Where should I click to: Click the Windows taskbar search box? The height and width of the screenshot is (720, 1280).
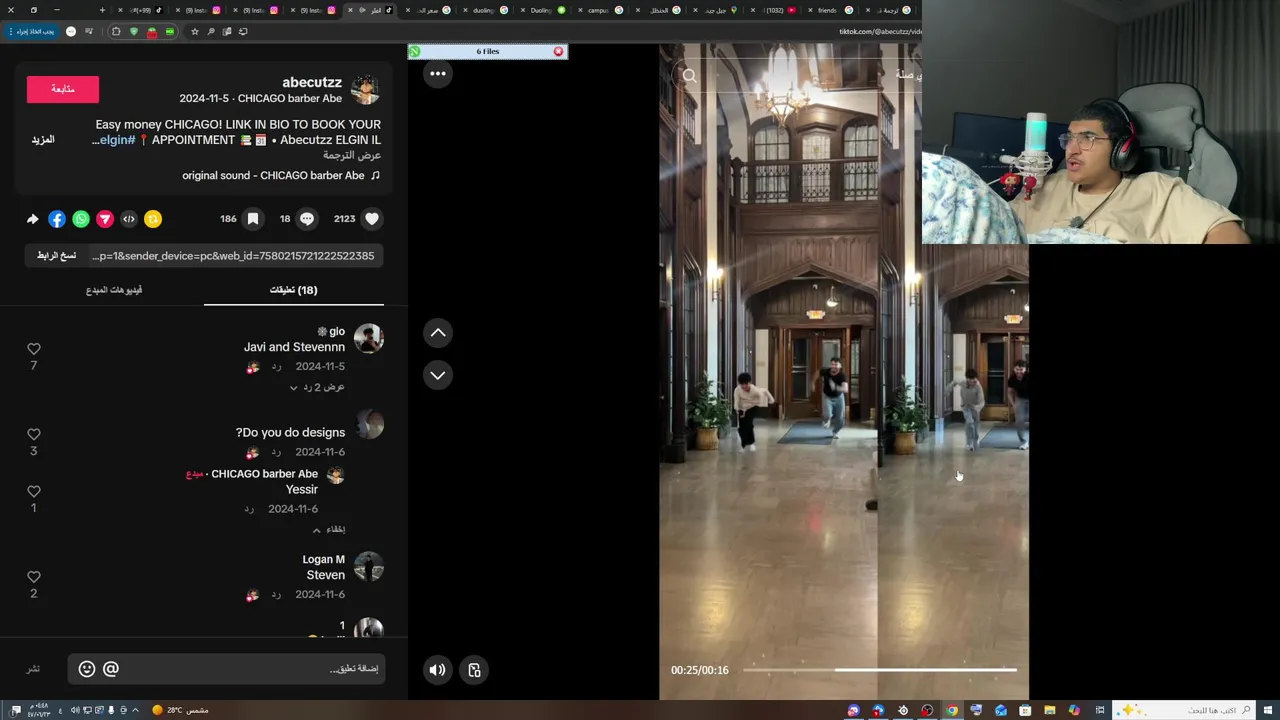(x=1184, y=710)
